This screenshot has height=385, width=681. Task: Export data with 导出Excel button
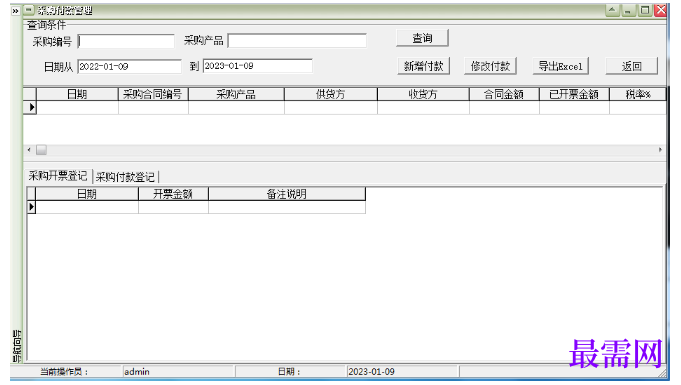(561, 66)
